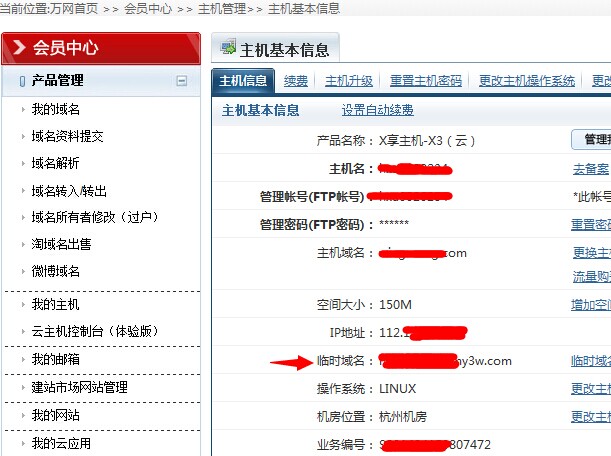611x456 pixels.
Task: Click the 去备案 link
Action: [591, 169]
